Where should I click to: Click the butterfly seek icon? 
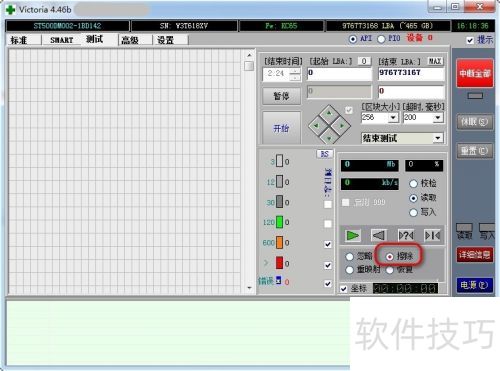[x=432, y=236]
